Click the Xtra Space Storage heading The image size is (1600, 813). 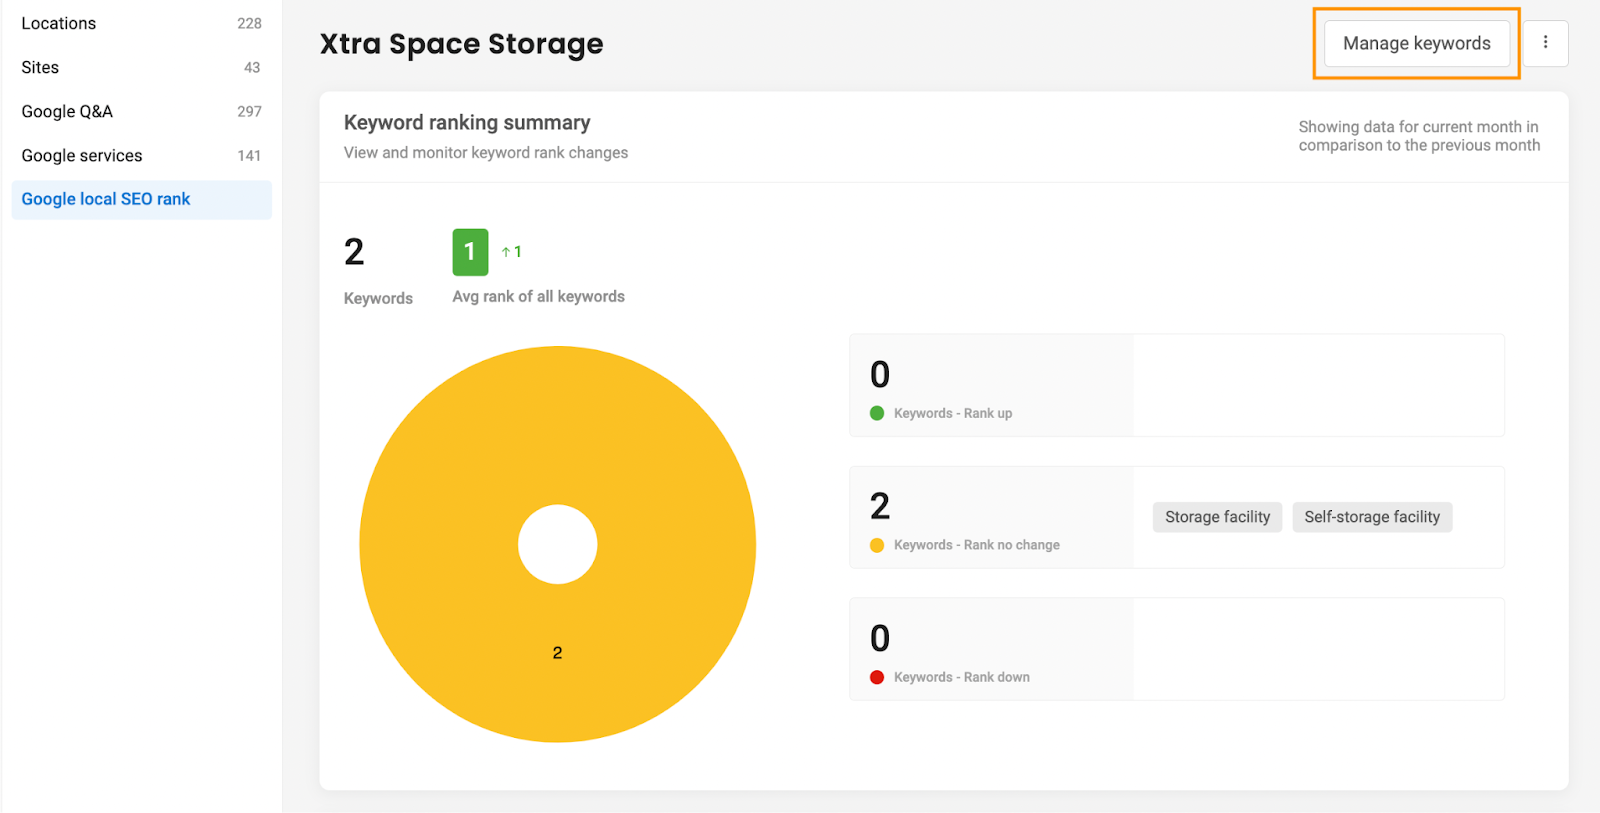(x=462, y=44)
